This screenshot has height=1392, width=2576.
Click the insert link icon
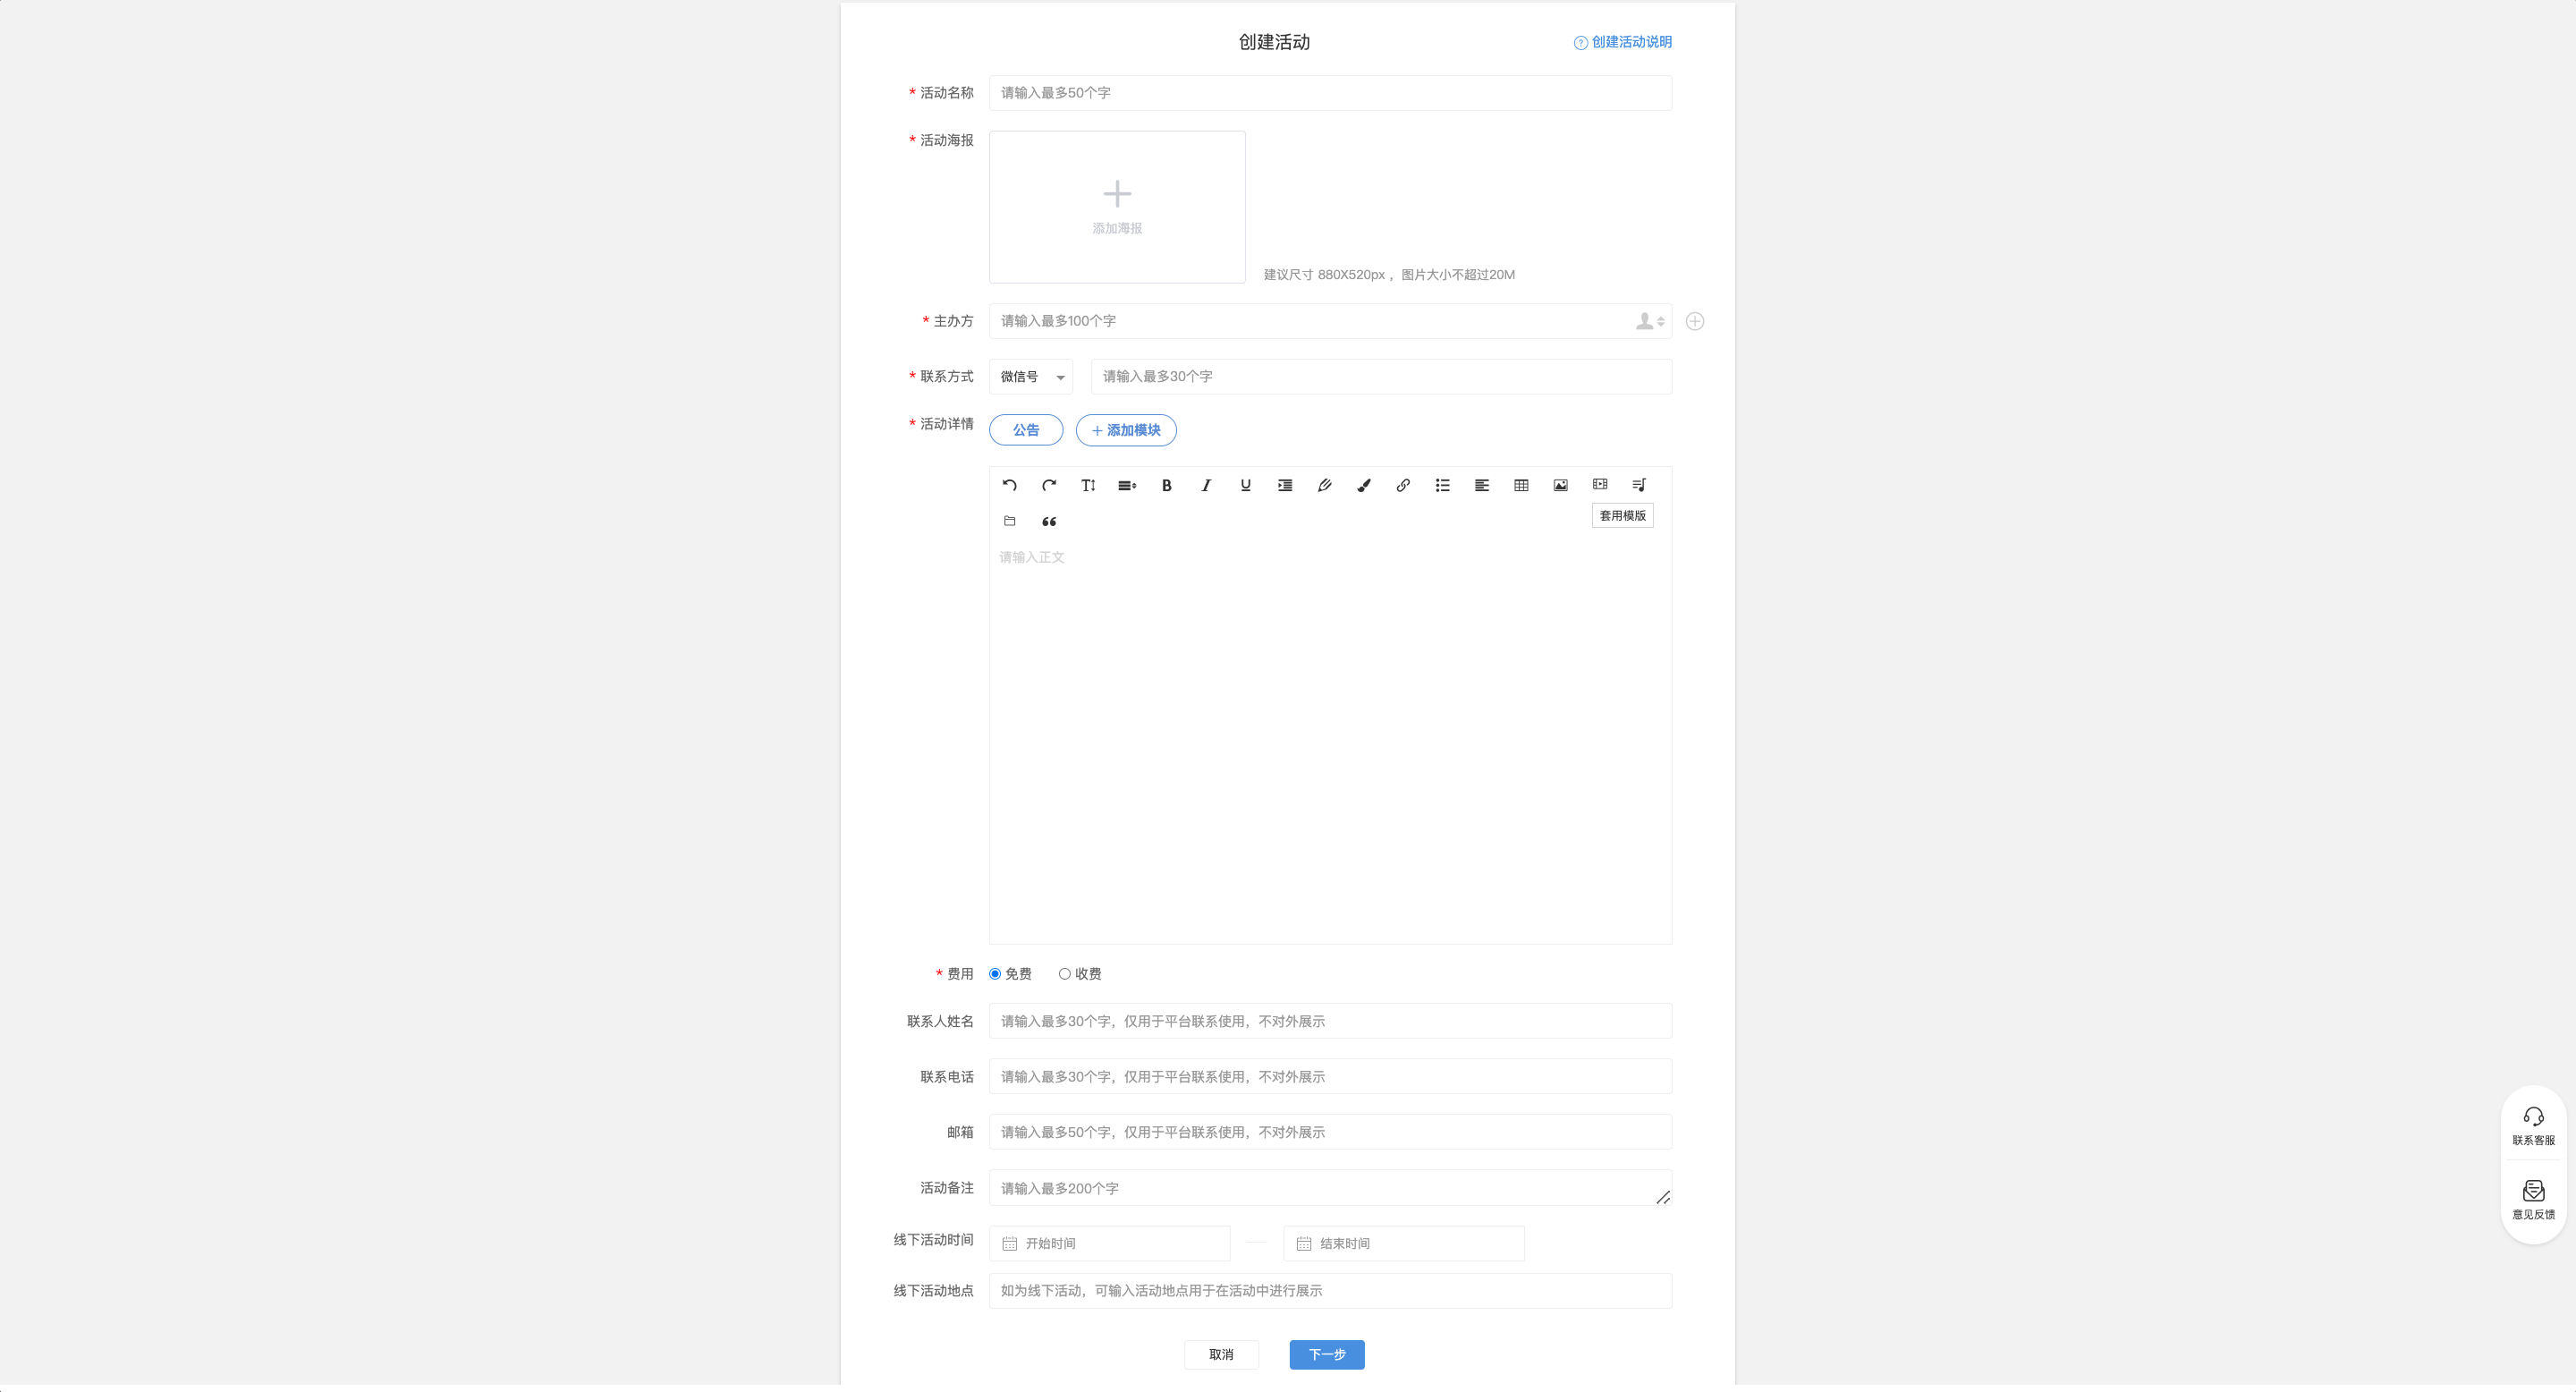[x=1403, y=485]
